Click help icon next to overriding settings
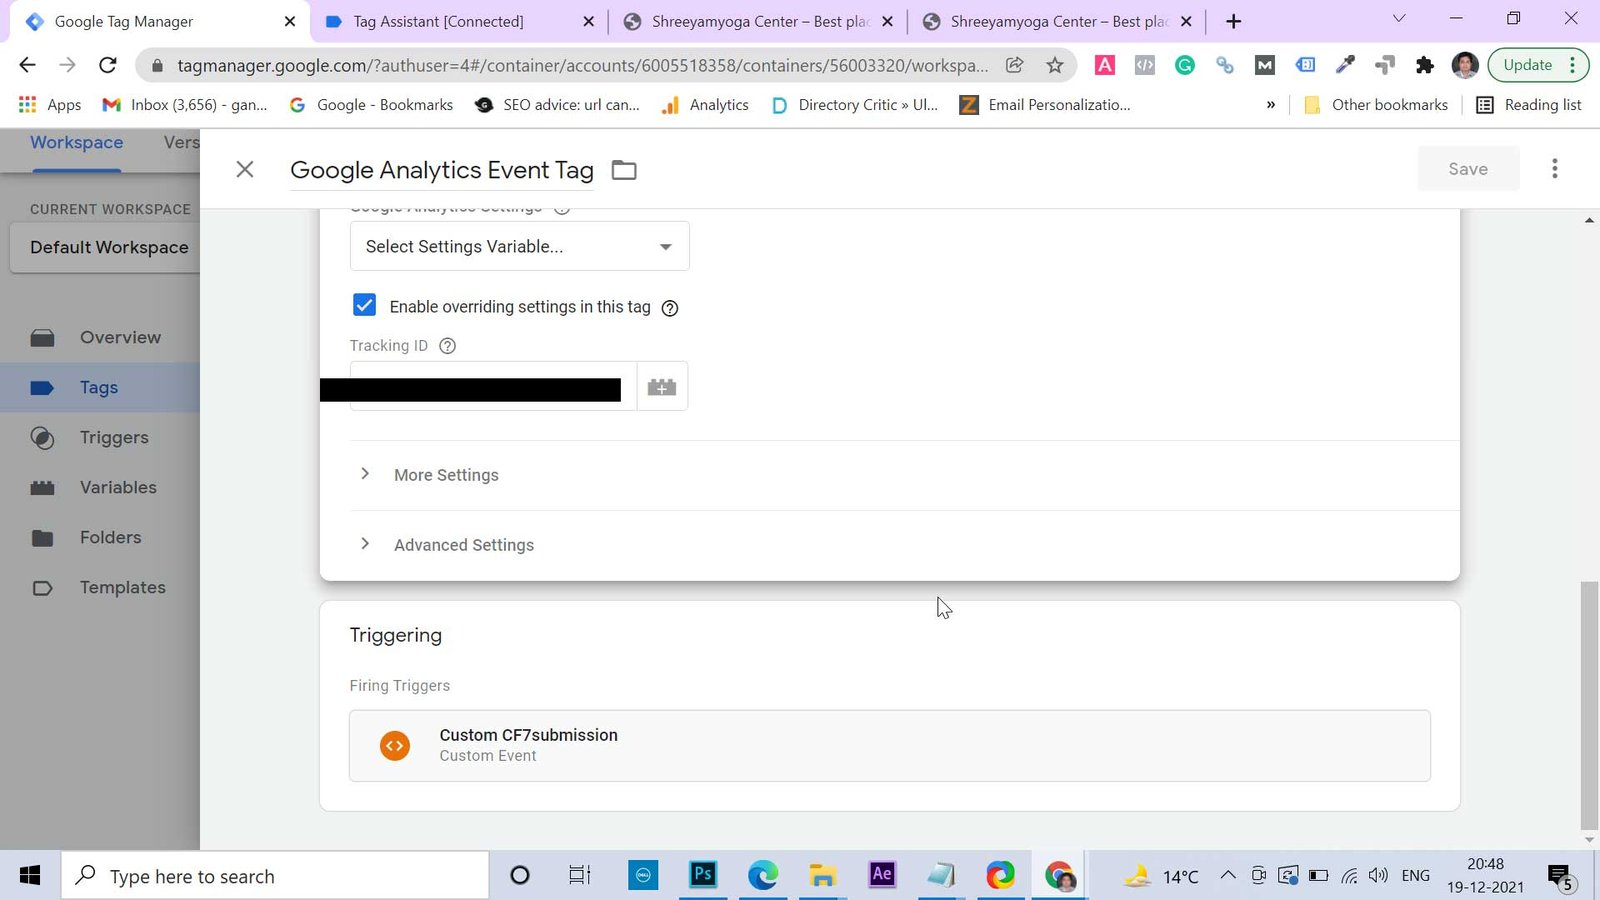1600x900 pixels. 670,308
